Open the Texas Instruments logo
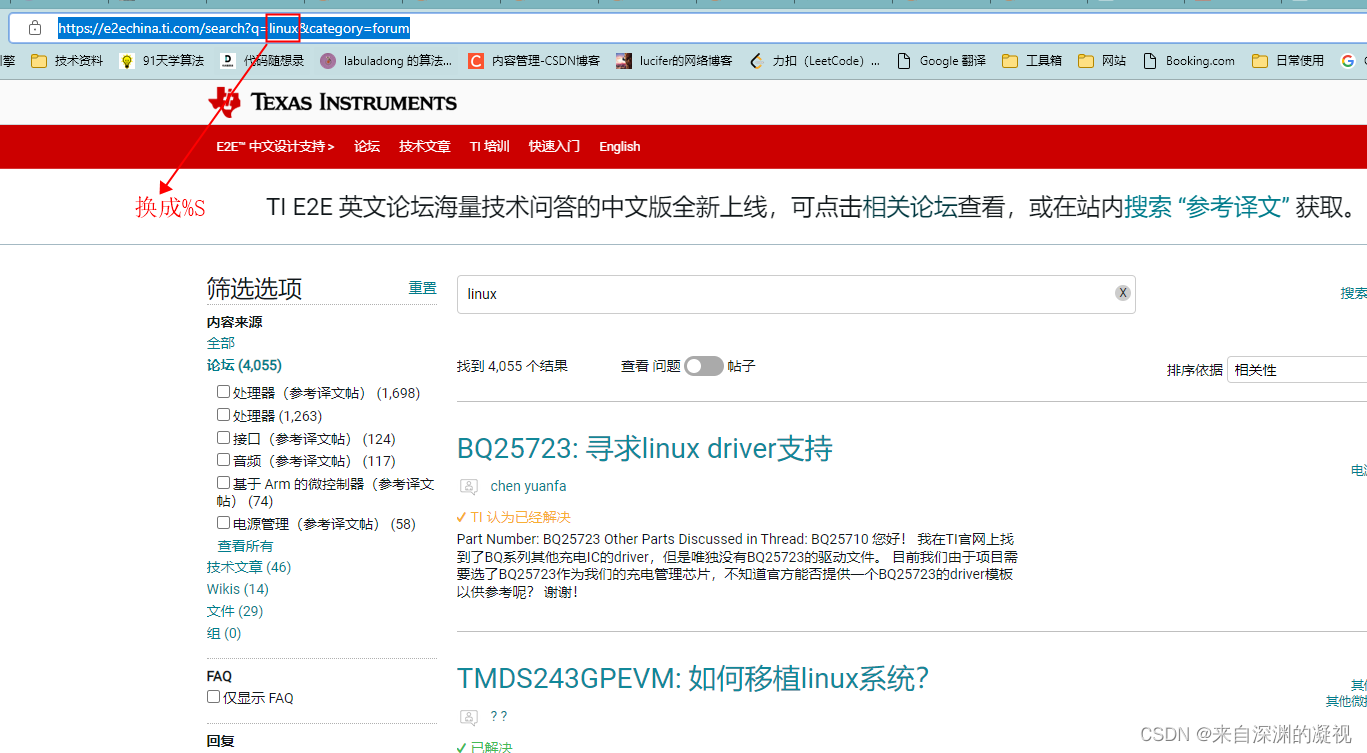This screenshot has height=753, width=1367. 332,101
